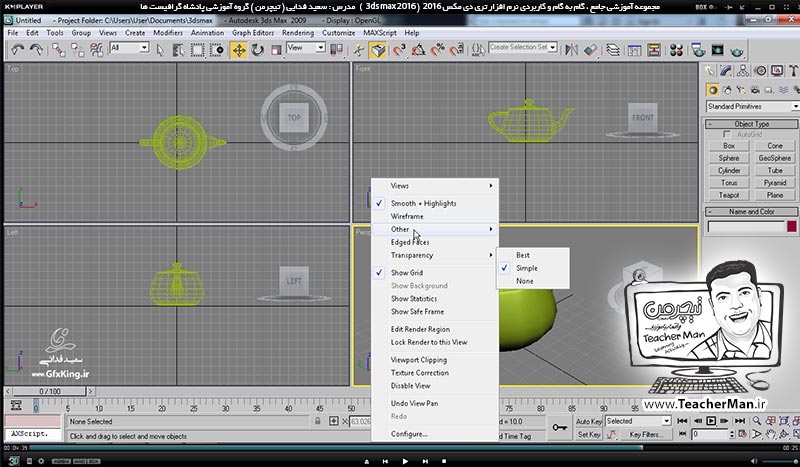Toggle the Auto Key animation mode
Screen dimensions: 800x467
[589, 422]
